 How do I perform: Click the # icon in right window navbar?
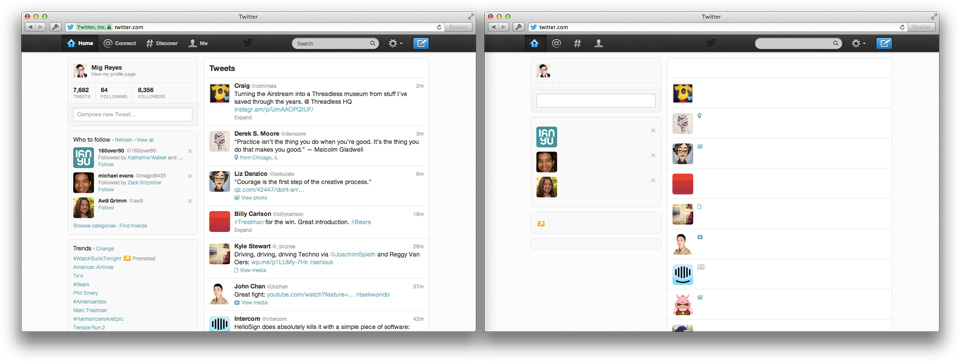tap(577, 43)
